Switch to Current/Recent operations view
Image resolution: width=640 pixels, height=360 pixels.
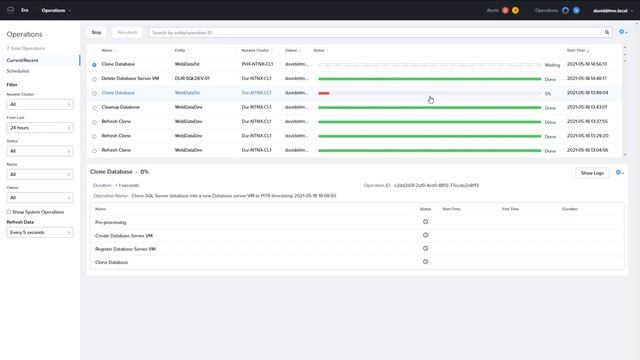pos(22,60)
